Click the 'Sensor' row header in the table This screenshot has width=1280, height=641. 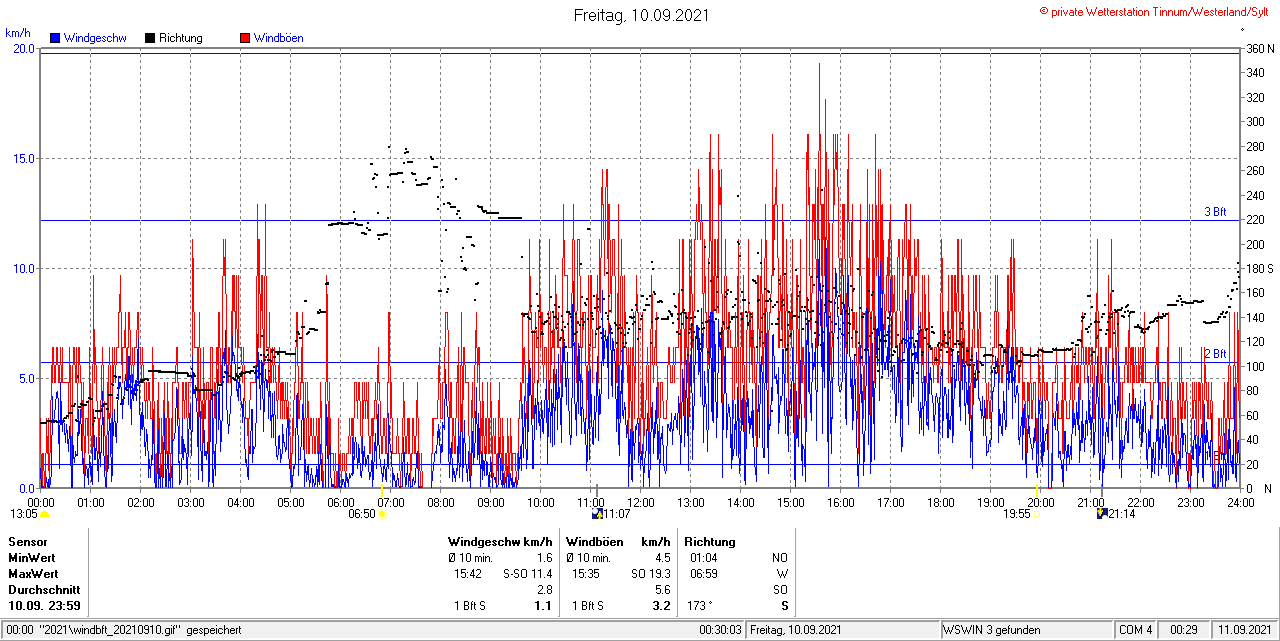[27, 541]
